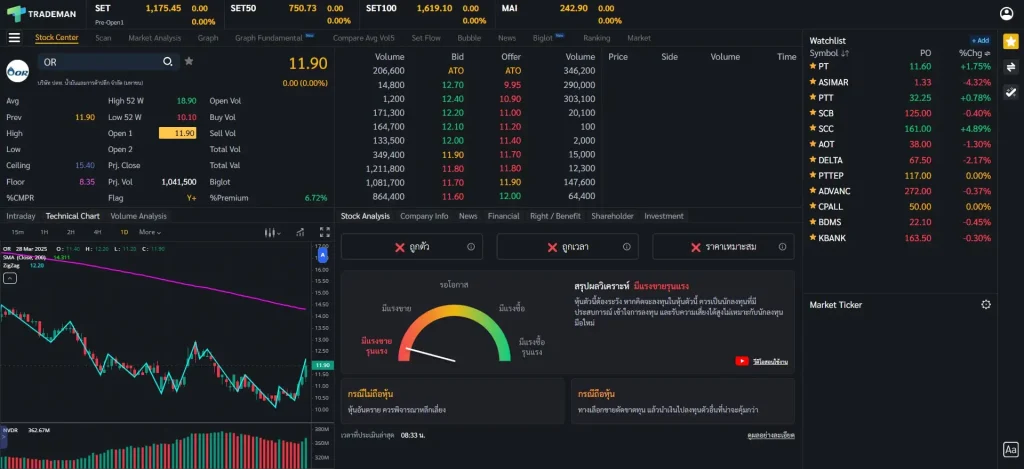
Task: Click the OR company logo
Action: (18, 71)
